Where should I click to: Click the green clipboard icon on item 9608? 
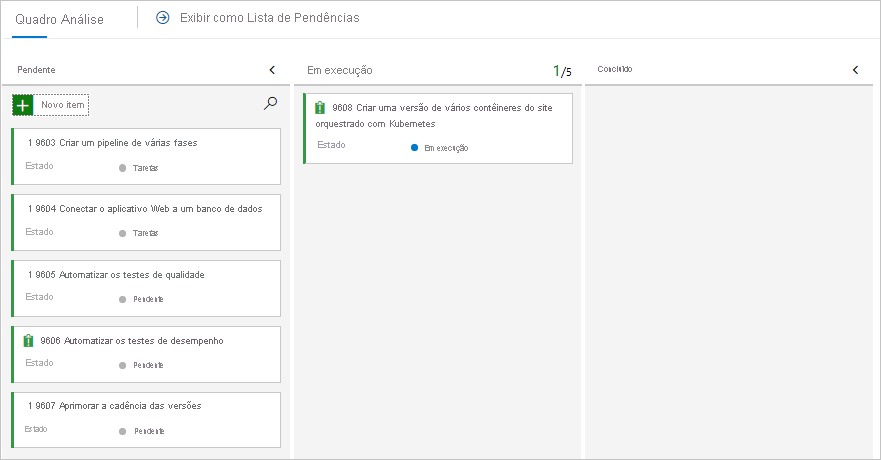point(320,108)
